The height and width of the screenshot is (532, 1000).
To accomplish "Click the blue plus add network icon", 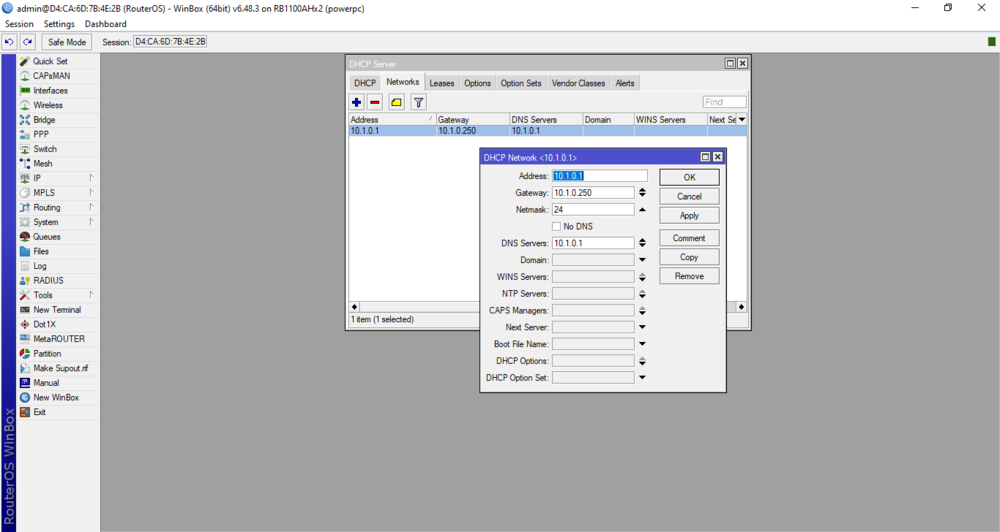I will [357, 102].
